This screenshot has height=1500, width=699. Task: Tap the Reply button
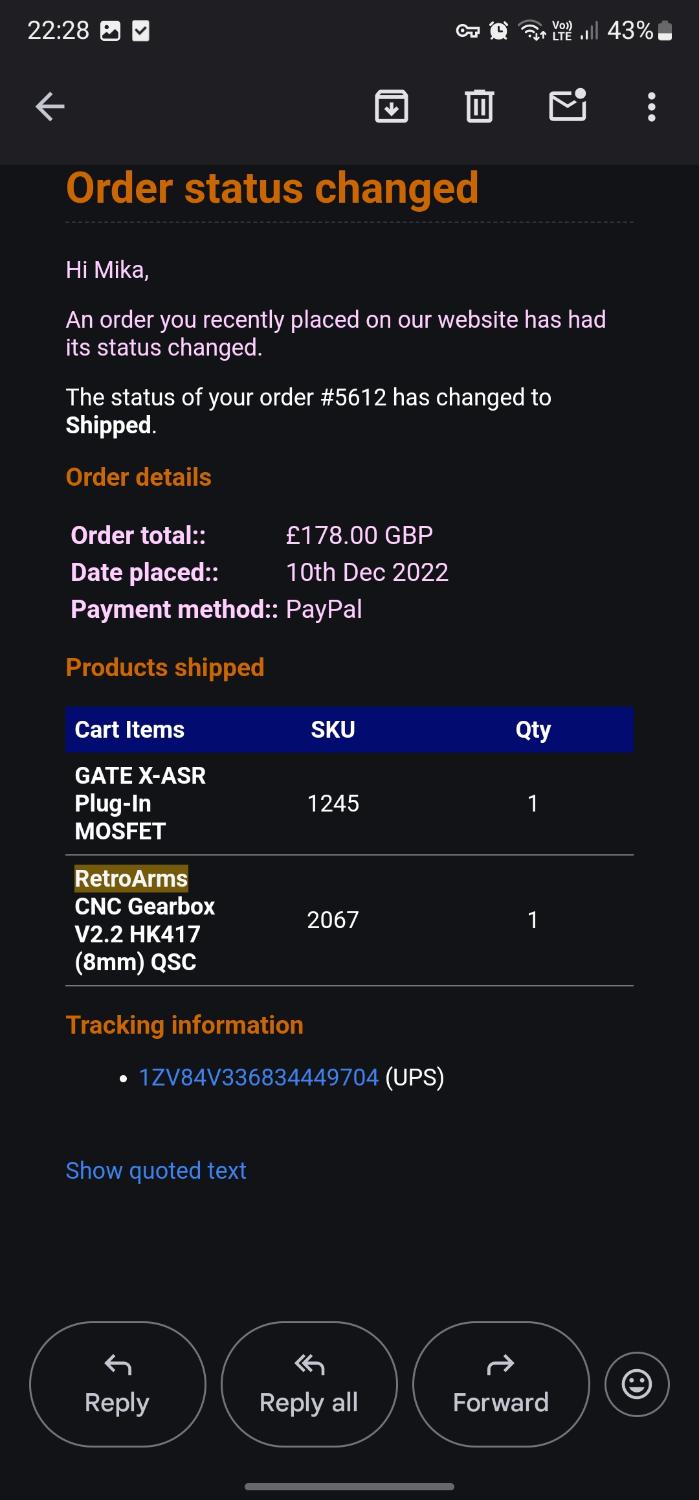[x=117, y=1384]
